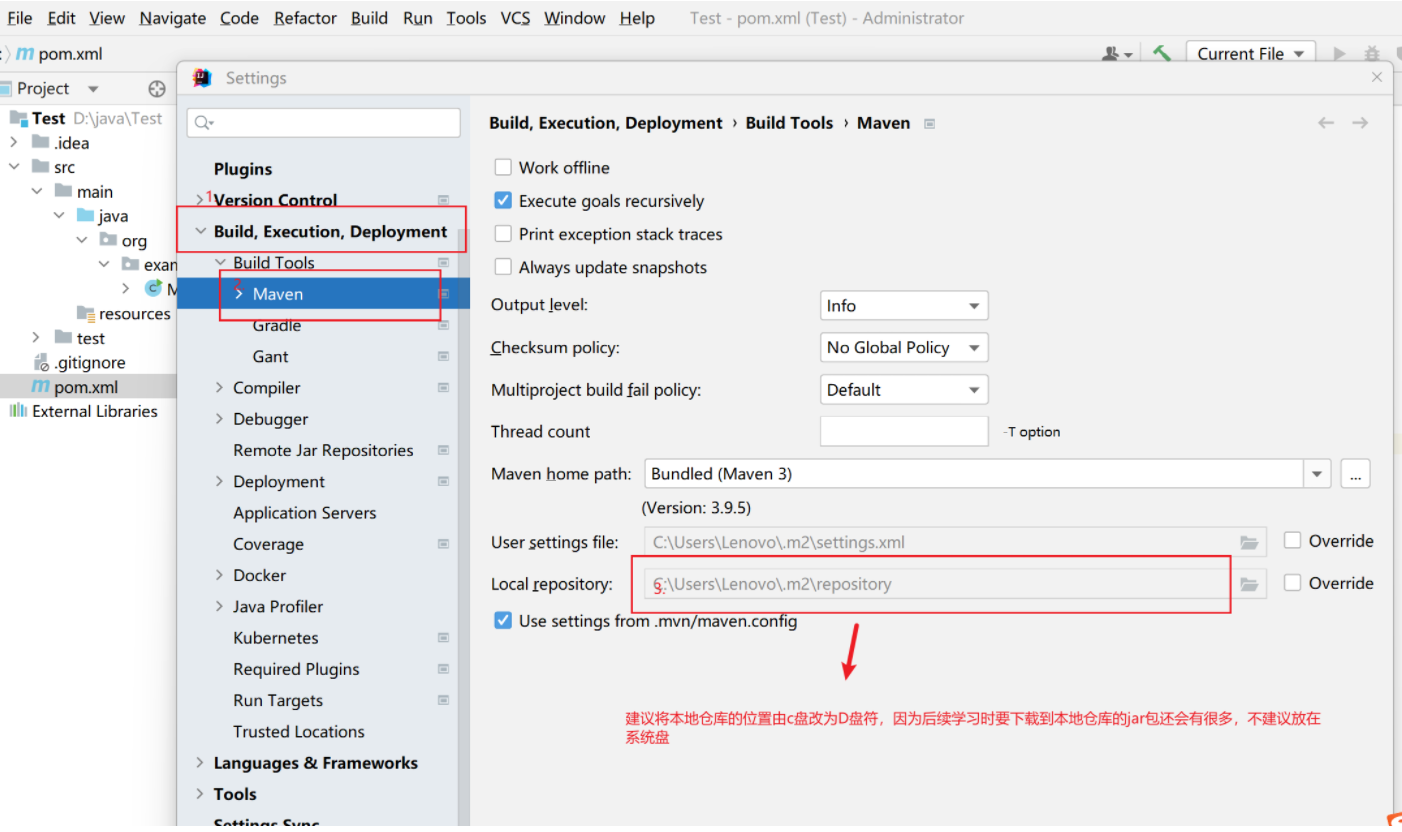Image resolution: width=1402 pixels, height=832 pixels.
Task: Open the Code With Me user icon
Action: click(1116, 54)
